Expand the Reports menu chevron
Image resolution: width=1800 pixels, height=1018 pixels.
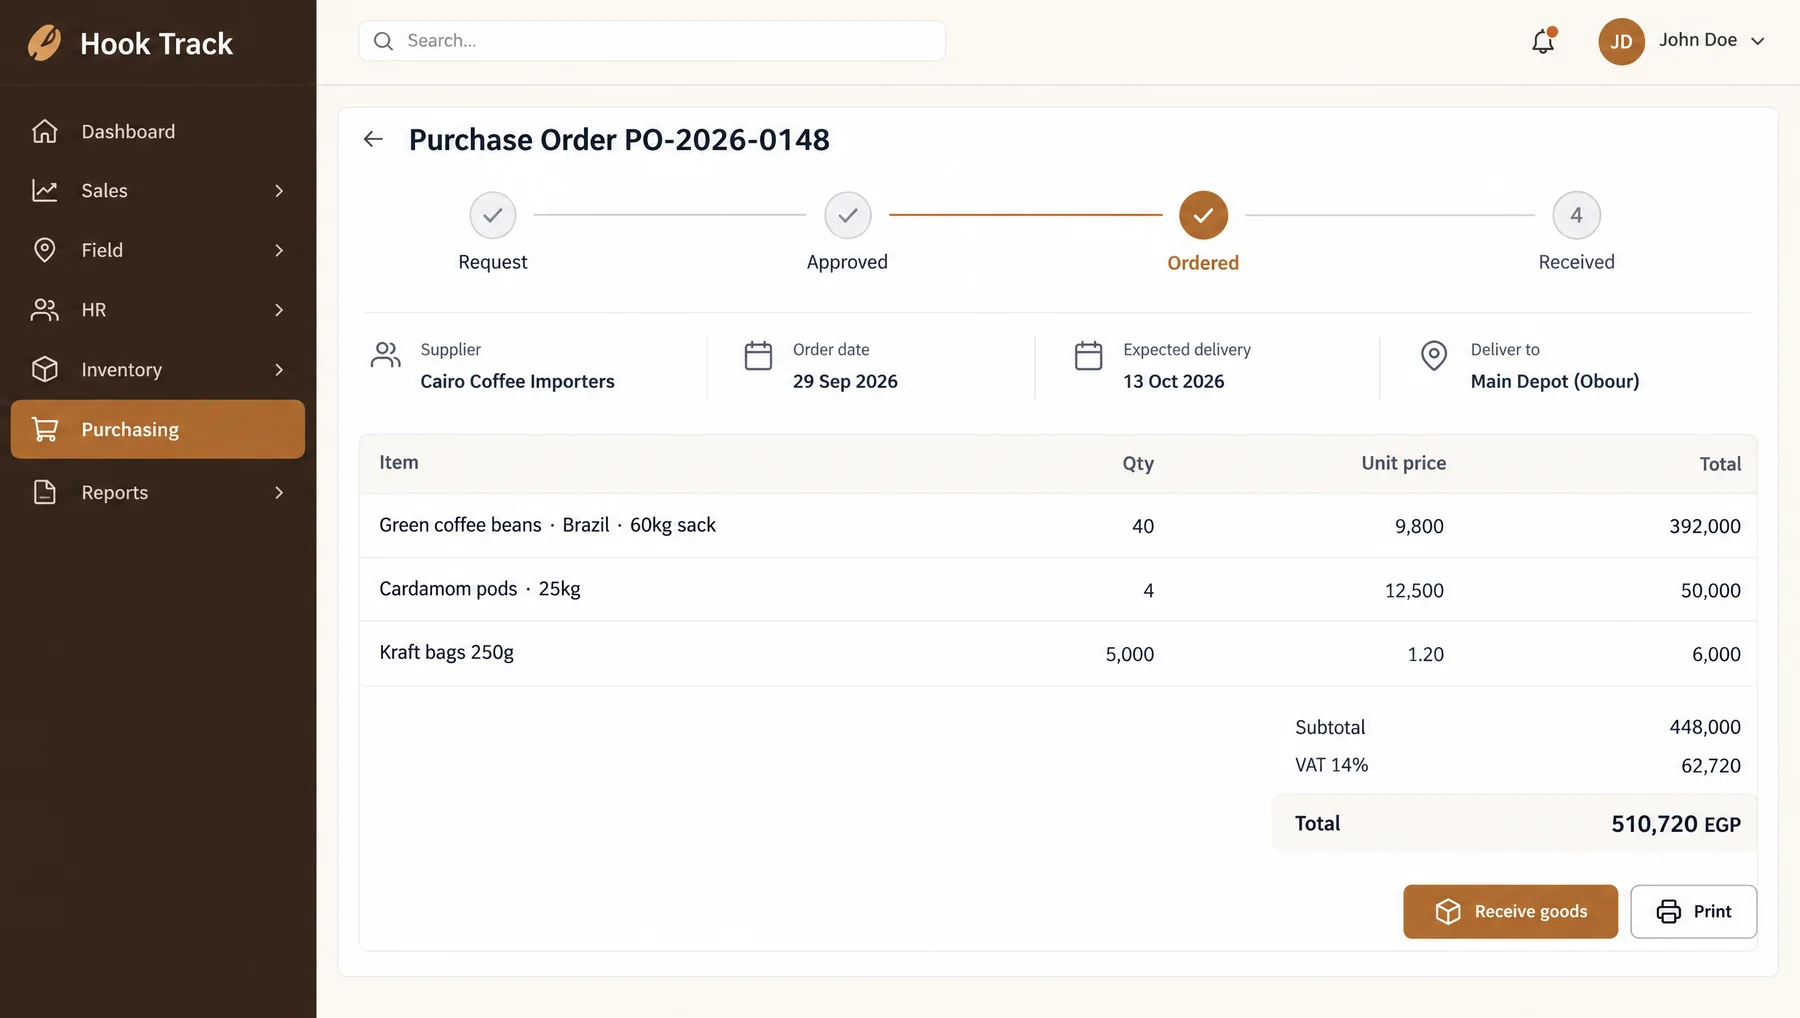pos(279,492)
